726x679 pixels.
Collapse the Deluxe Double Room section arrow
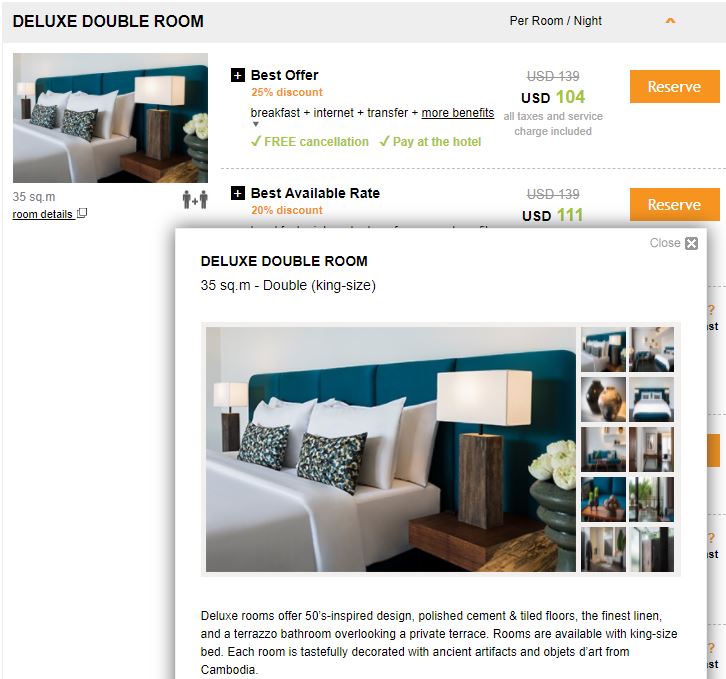point(670,20)
